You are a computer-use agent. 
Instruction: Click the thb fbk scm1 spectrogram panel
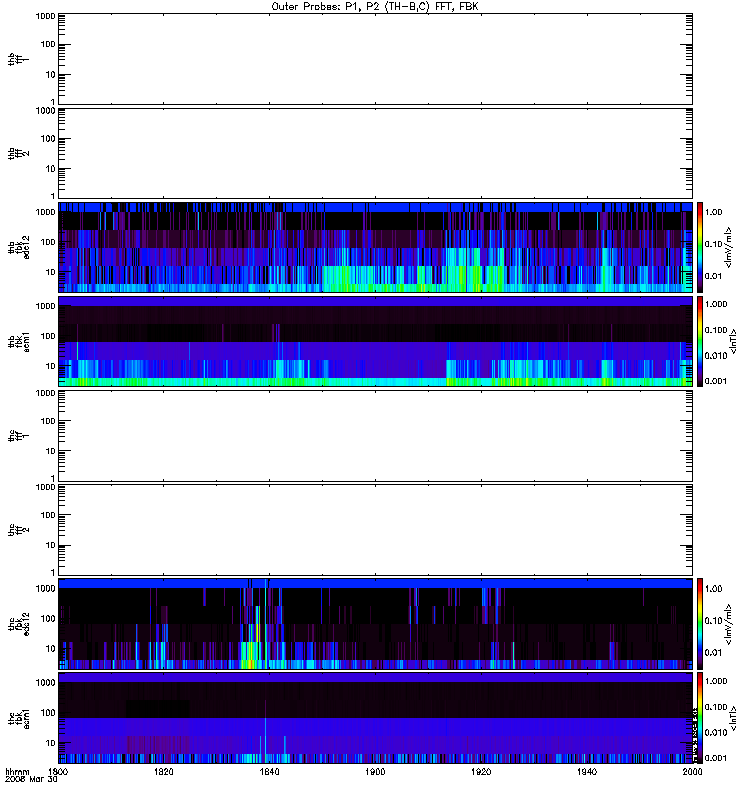(x=375, y=341)
